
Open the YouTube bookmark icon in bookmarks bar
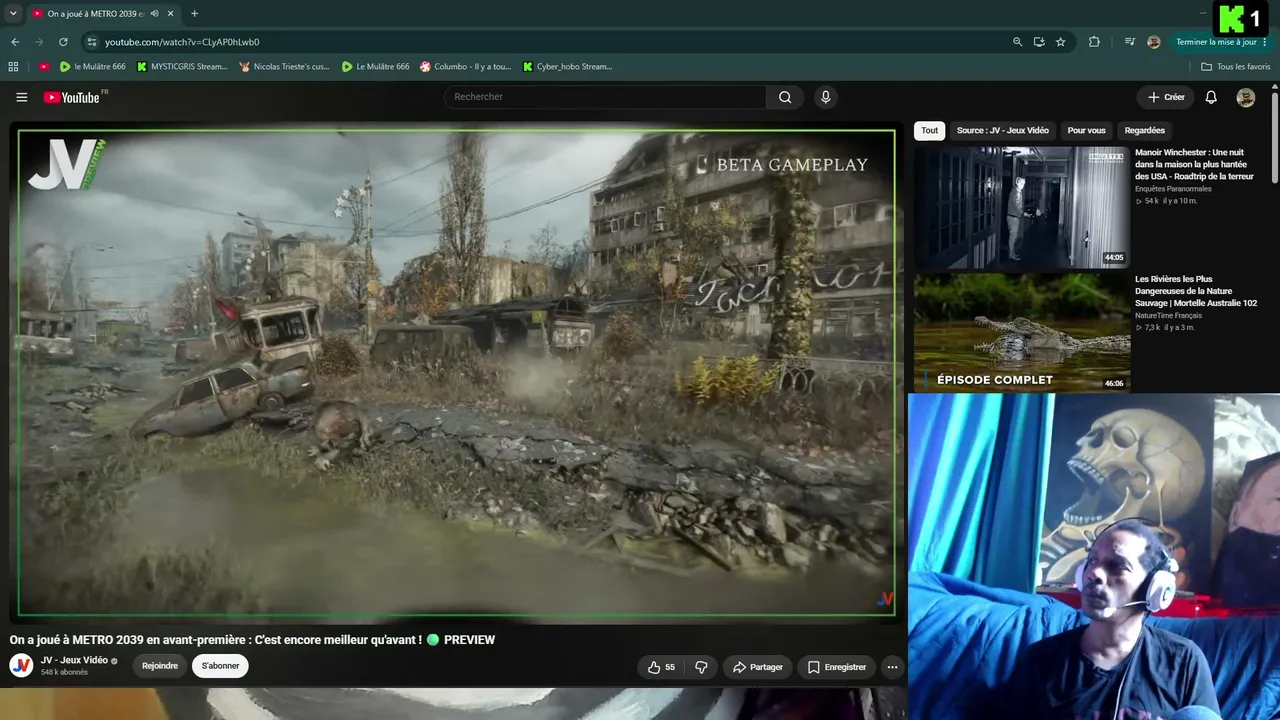coord(44,67)
